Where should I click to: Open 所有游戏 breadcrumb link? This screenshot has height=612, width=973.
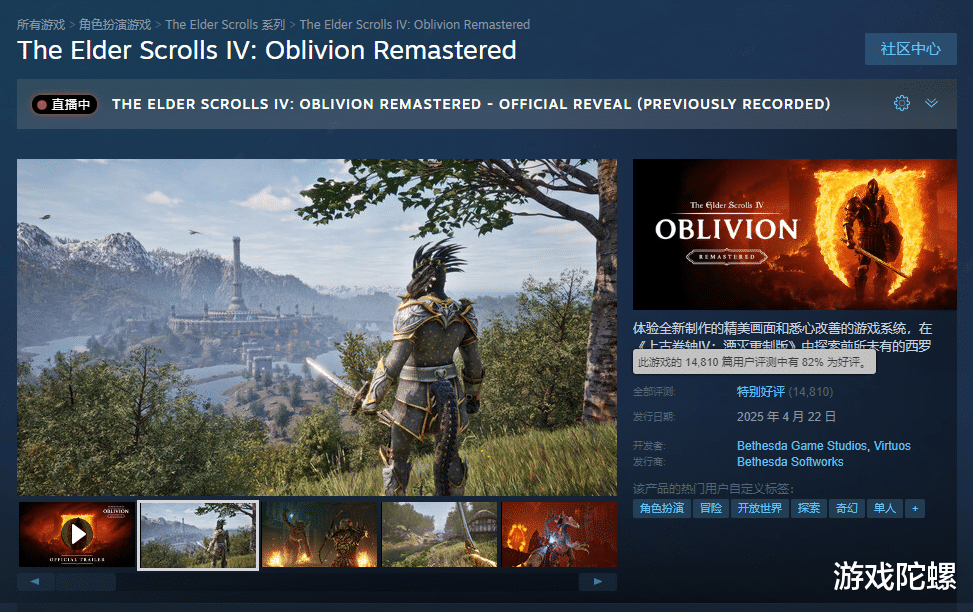click(x=40, y=25)
